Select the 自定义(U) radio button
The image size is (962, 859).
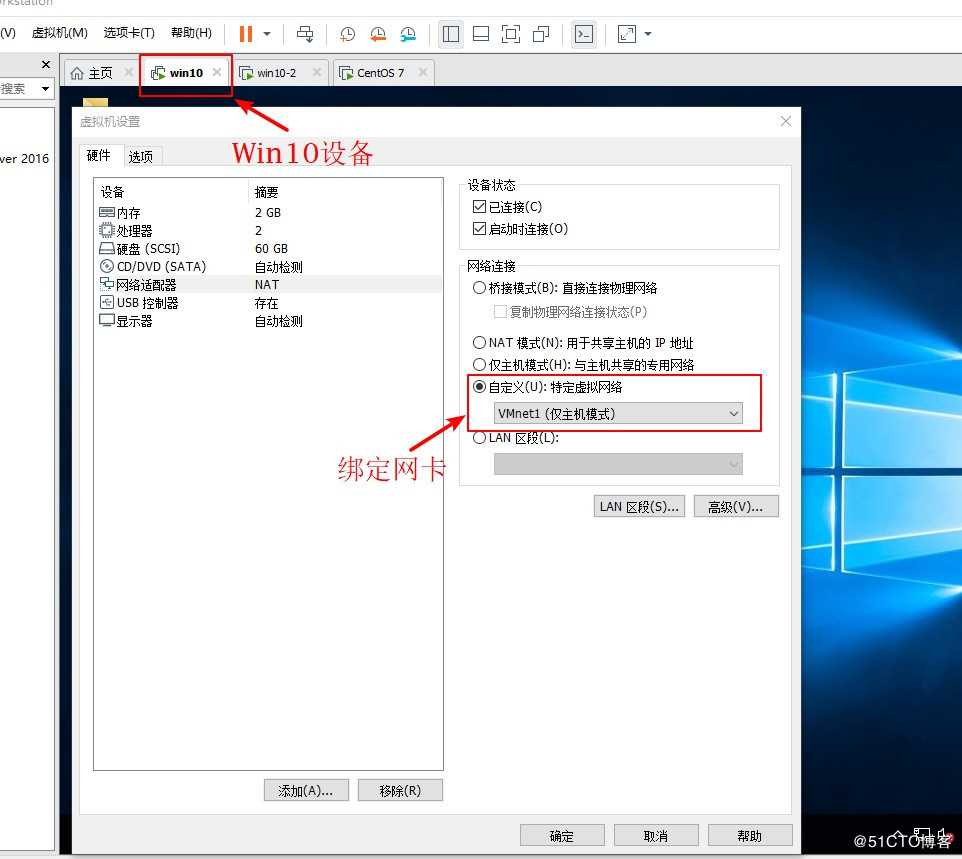pyautogui.click(x=479, y=387)
